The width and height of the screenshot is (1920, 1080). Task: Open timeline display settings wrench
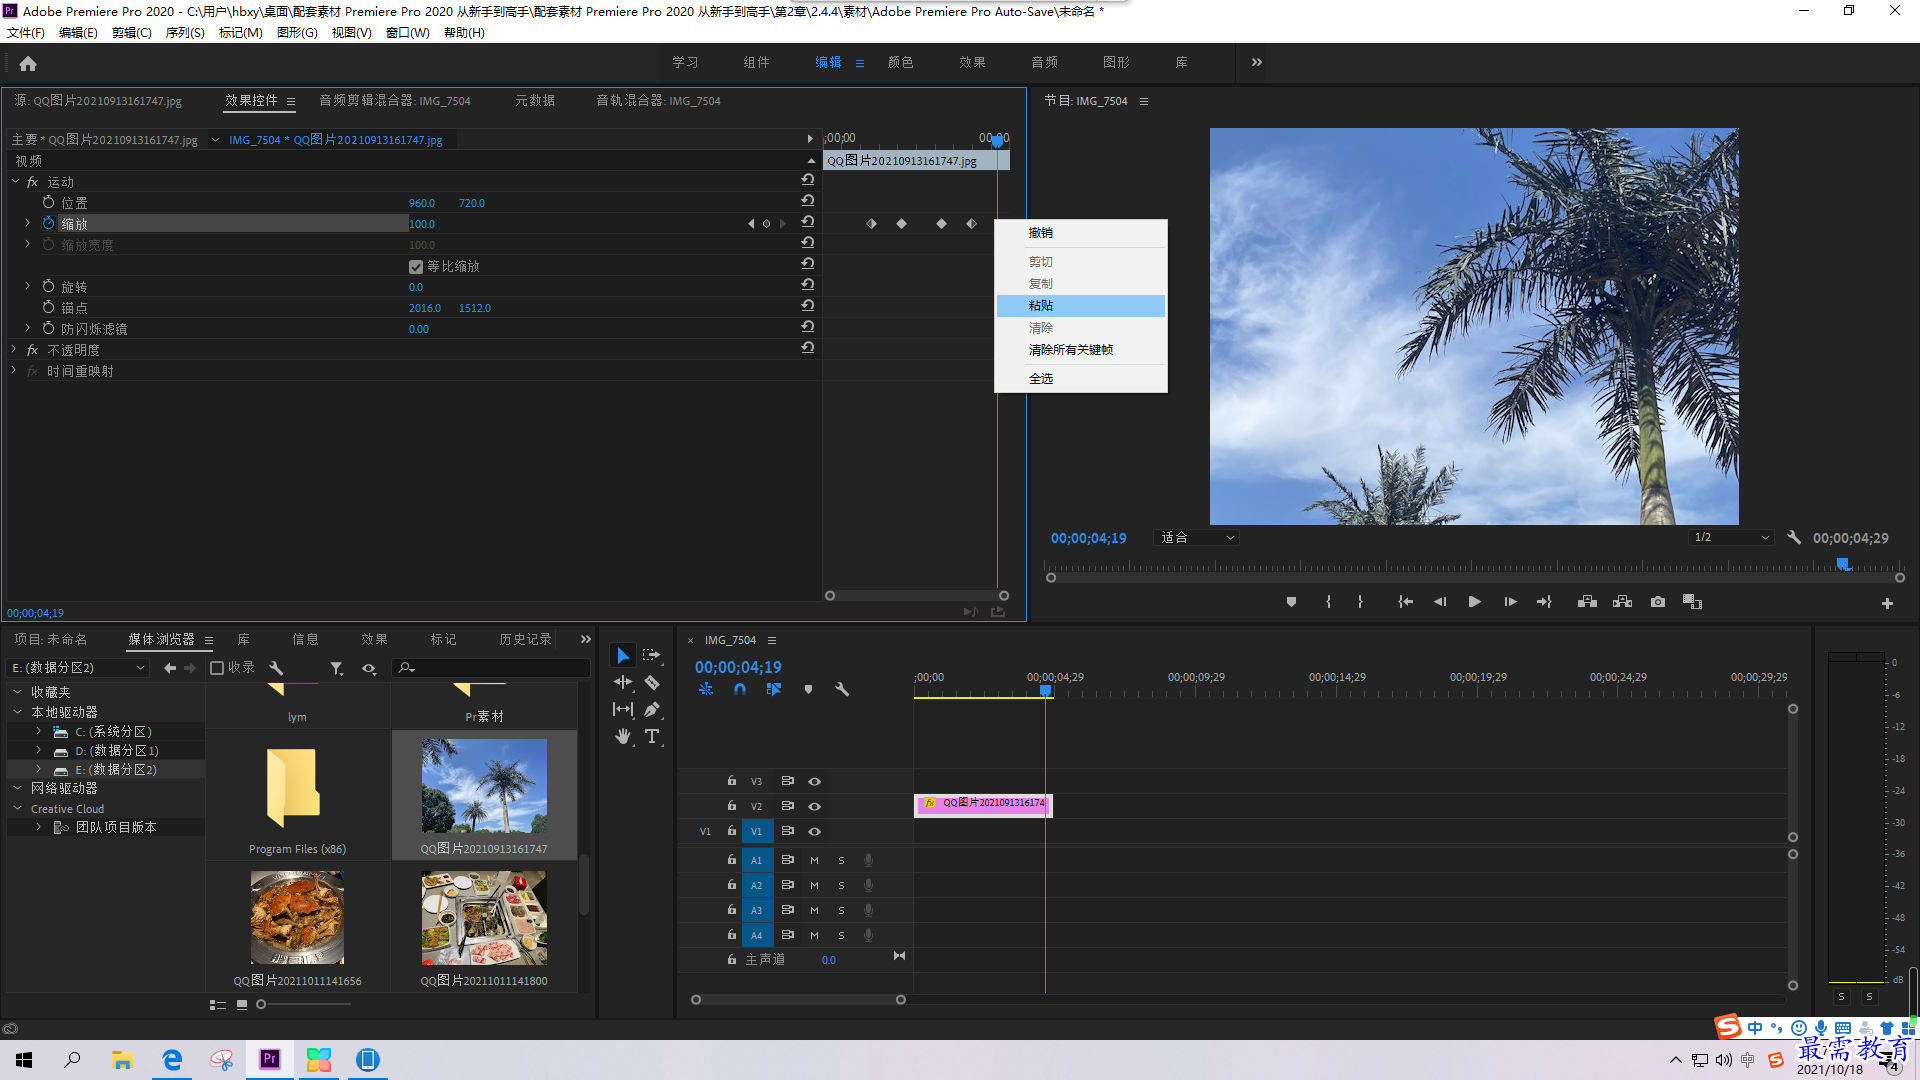point(842,689)
